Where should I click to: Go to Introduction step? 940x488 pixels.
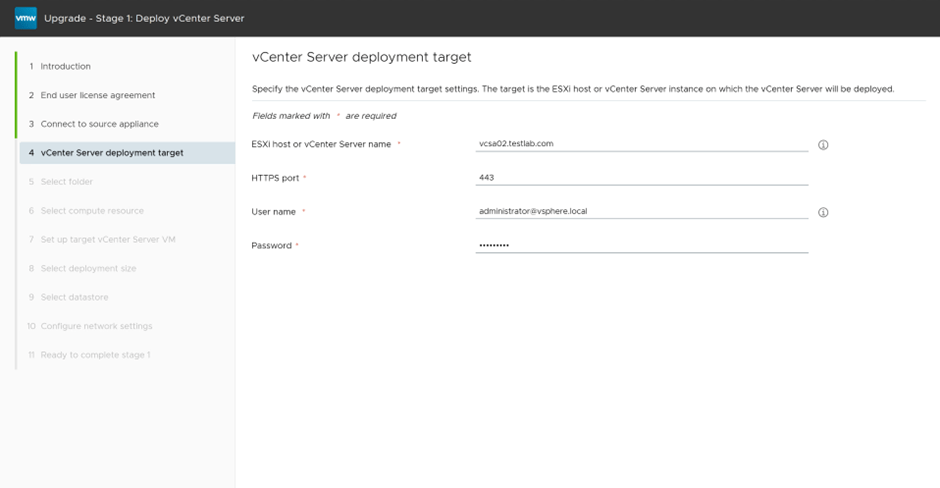click(x=65, y=66)
